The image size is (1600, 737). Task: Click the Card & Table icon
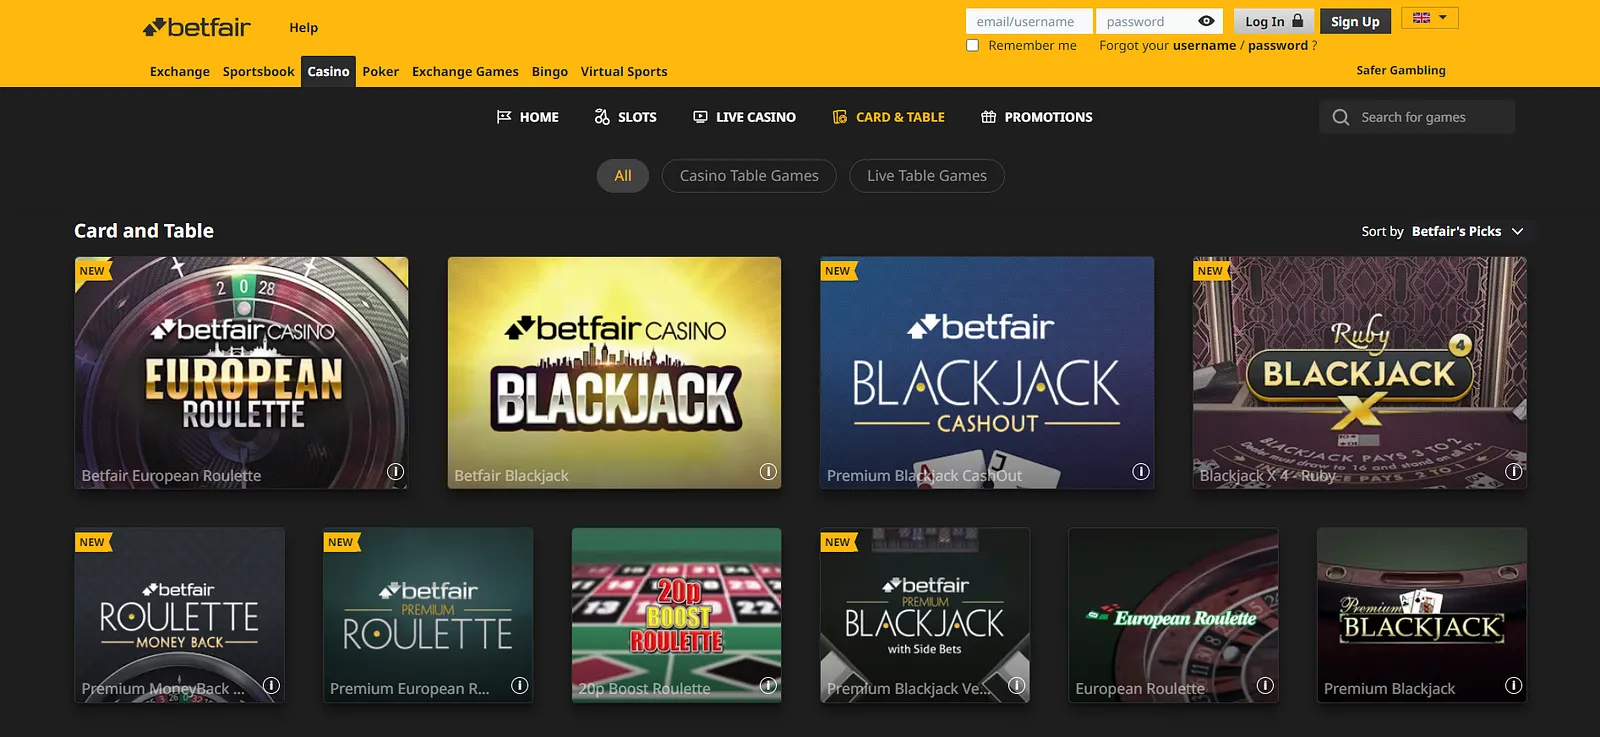point(840,117)
